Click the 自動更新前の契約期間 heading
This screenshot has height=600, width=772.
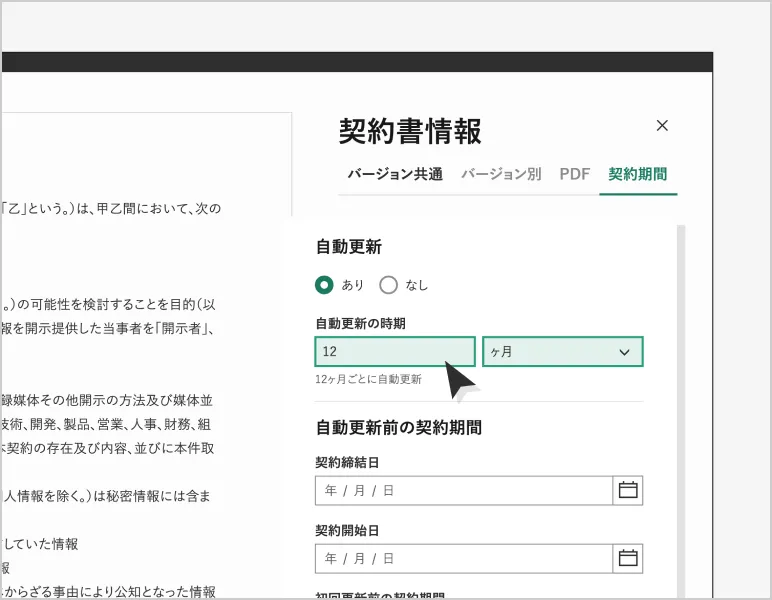[399, 427]
